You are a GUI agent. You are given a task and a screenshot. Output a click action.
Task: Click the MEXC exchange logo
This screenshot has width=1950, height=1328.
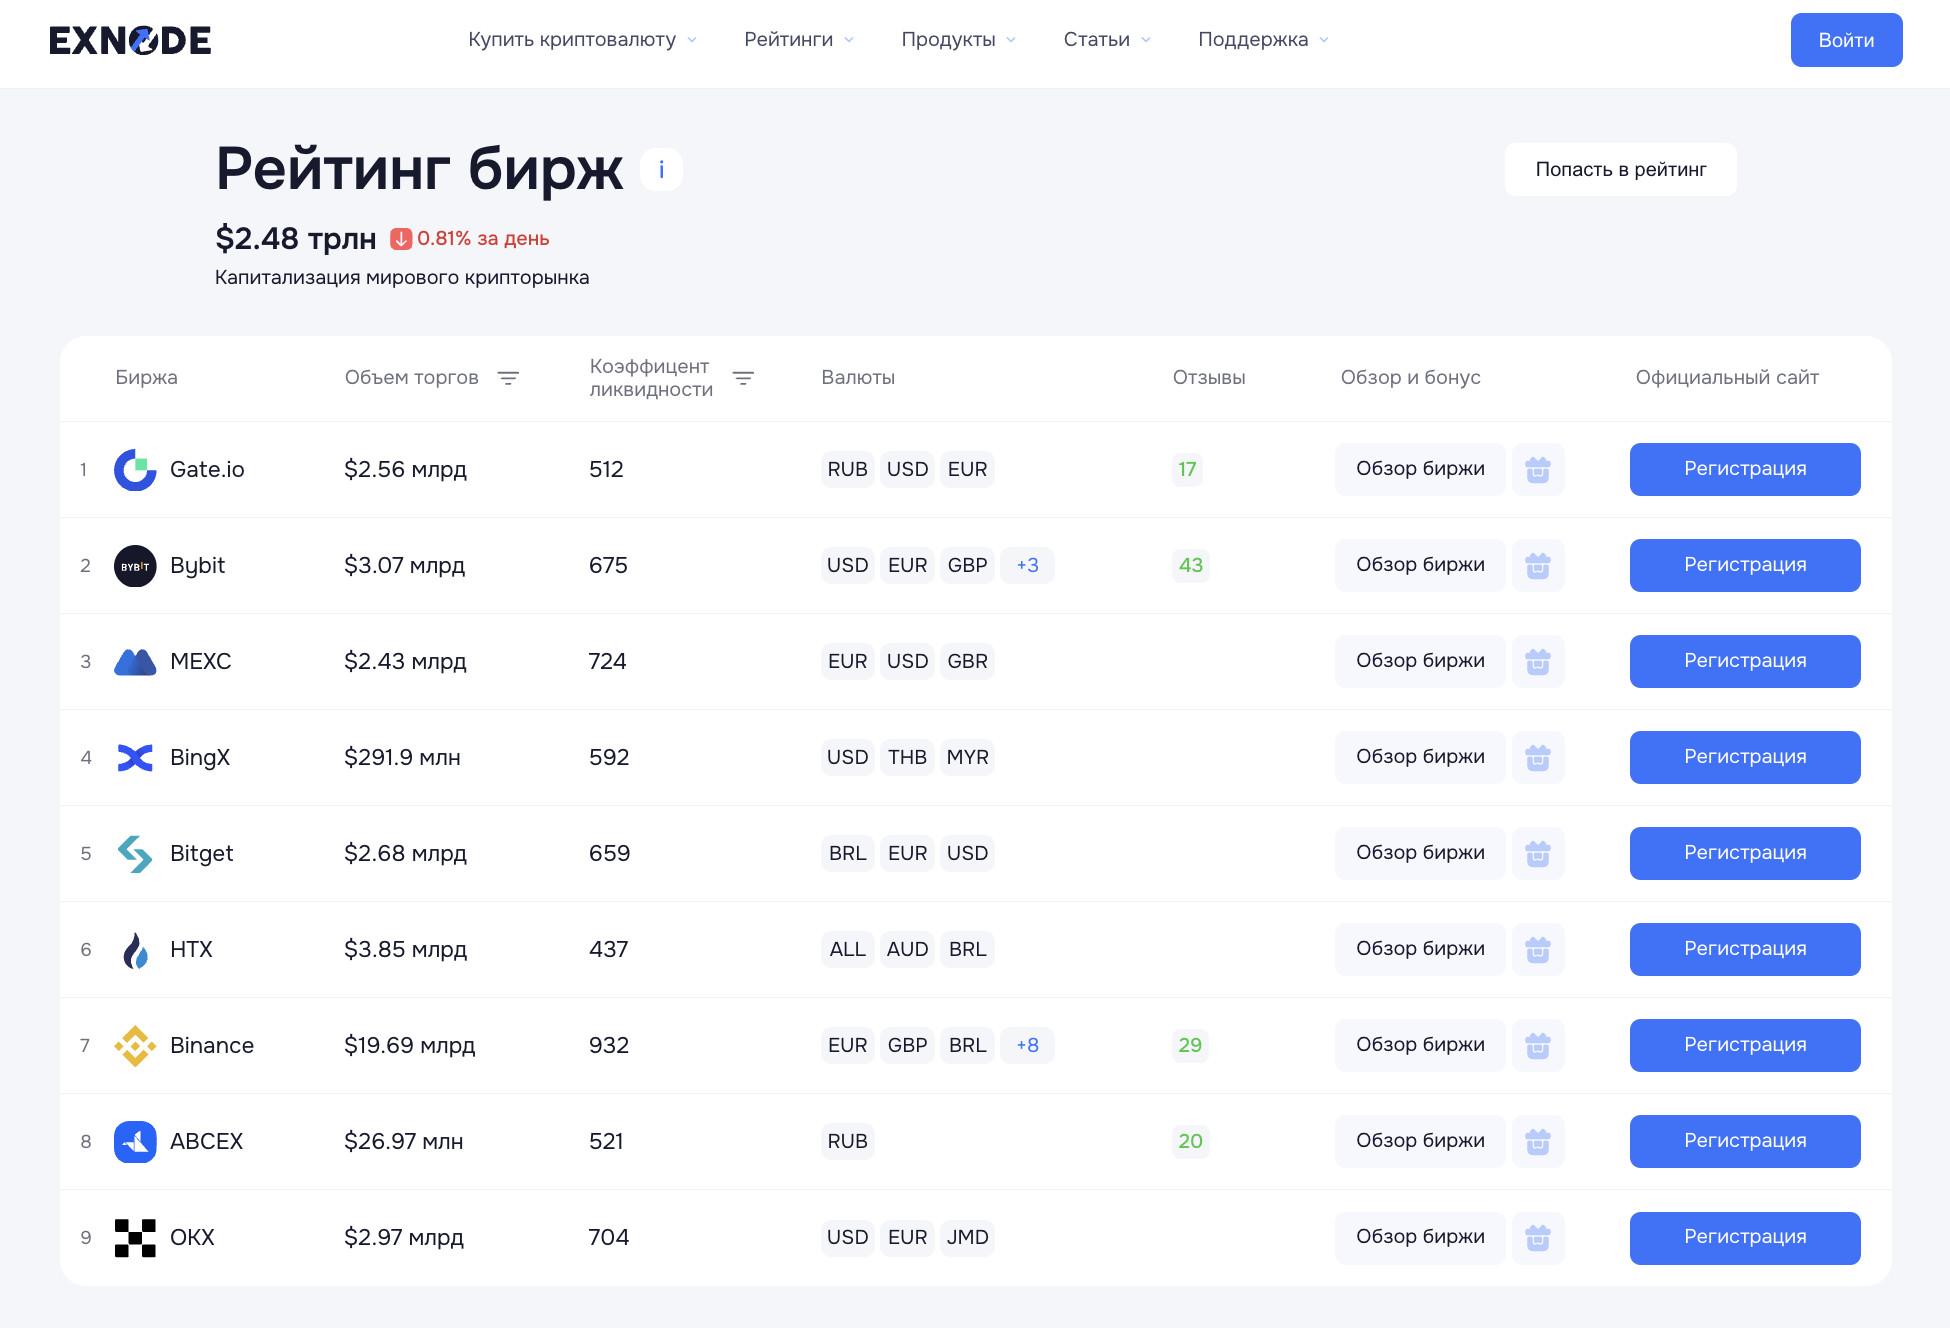(135, 662)
